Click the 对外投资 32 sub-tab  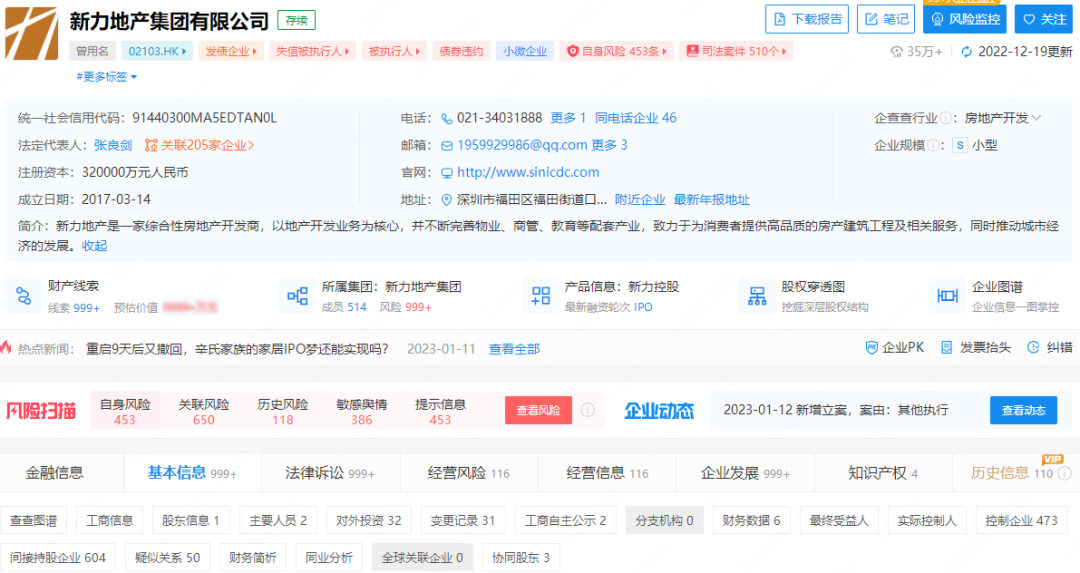click(368, 521)
